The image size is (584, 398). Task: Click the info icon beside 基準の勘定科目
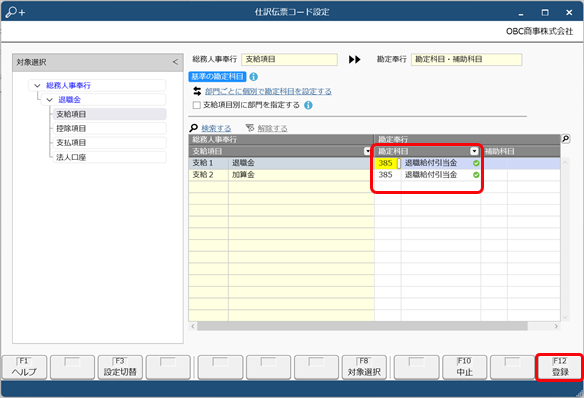point(254,77)
